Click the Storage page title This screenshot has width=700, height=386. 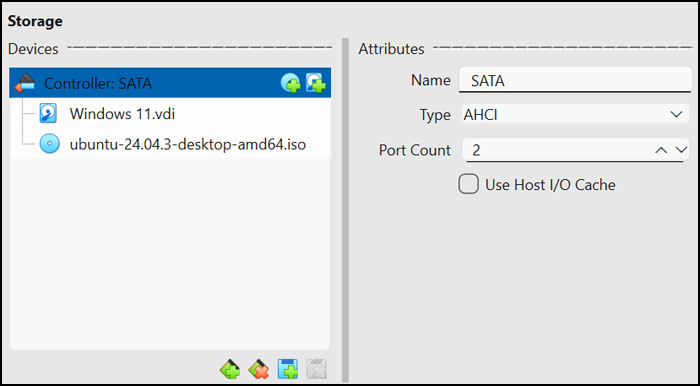click(35, 21)
